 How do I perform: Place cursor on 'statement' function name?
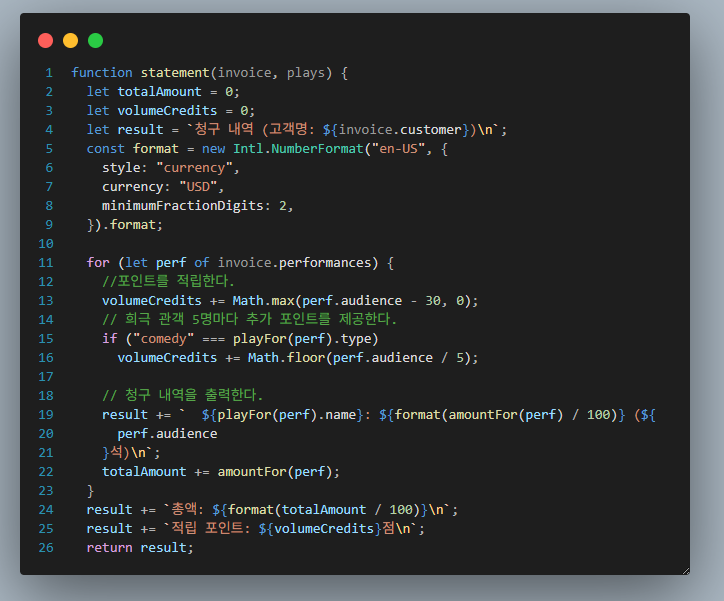175,73
